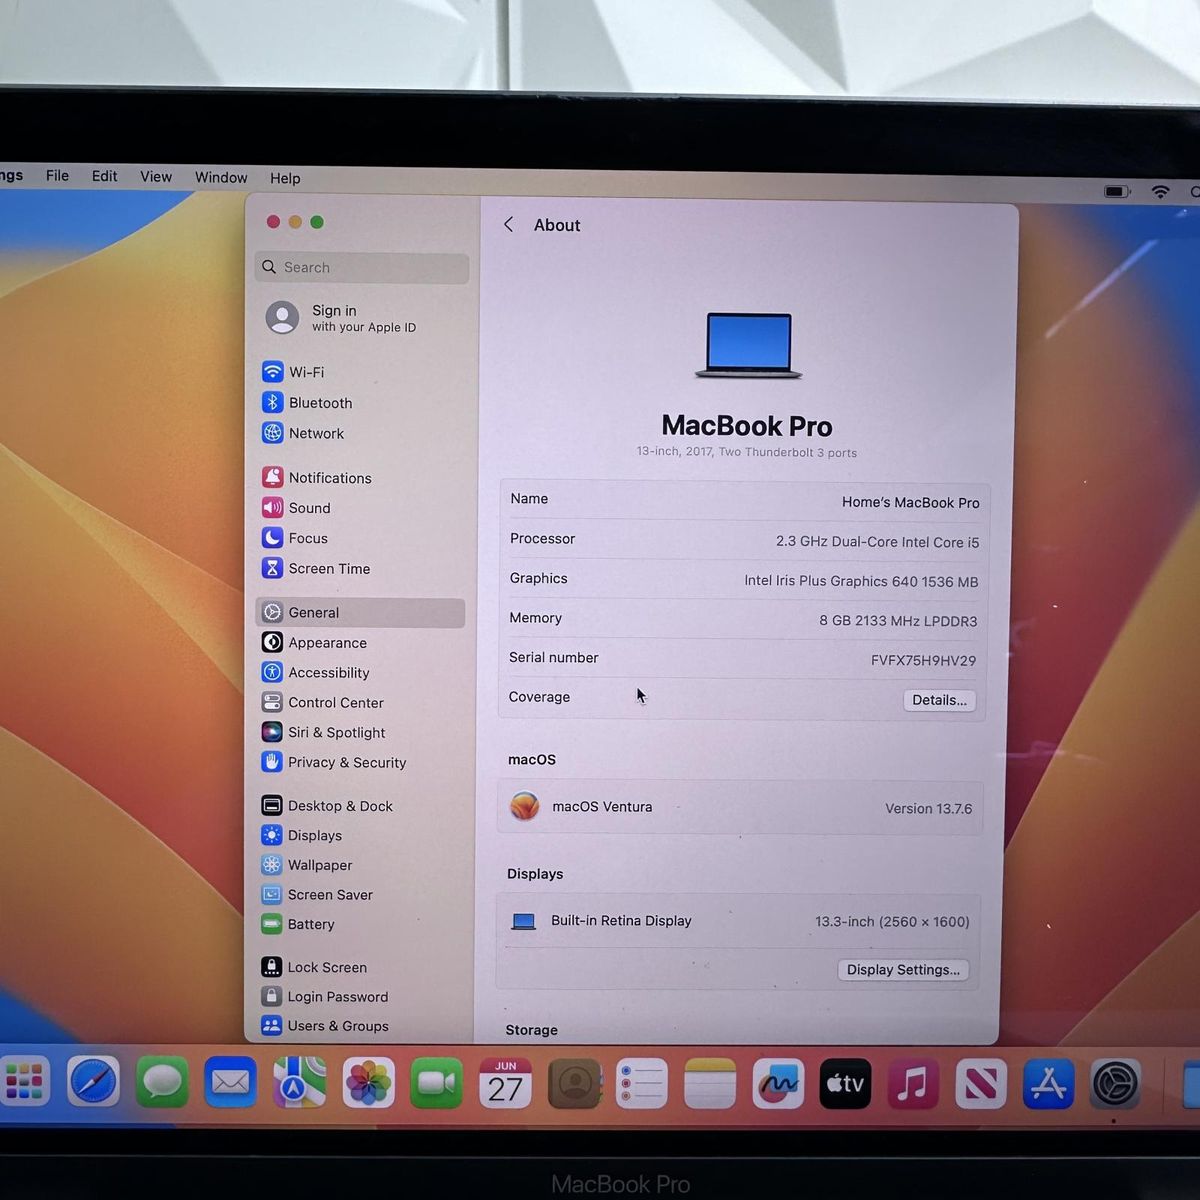Click Built-in Retina Display entry
The height and width of the screenshot is (1200, 1200).
738,921
